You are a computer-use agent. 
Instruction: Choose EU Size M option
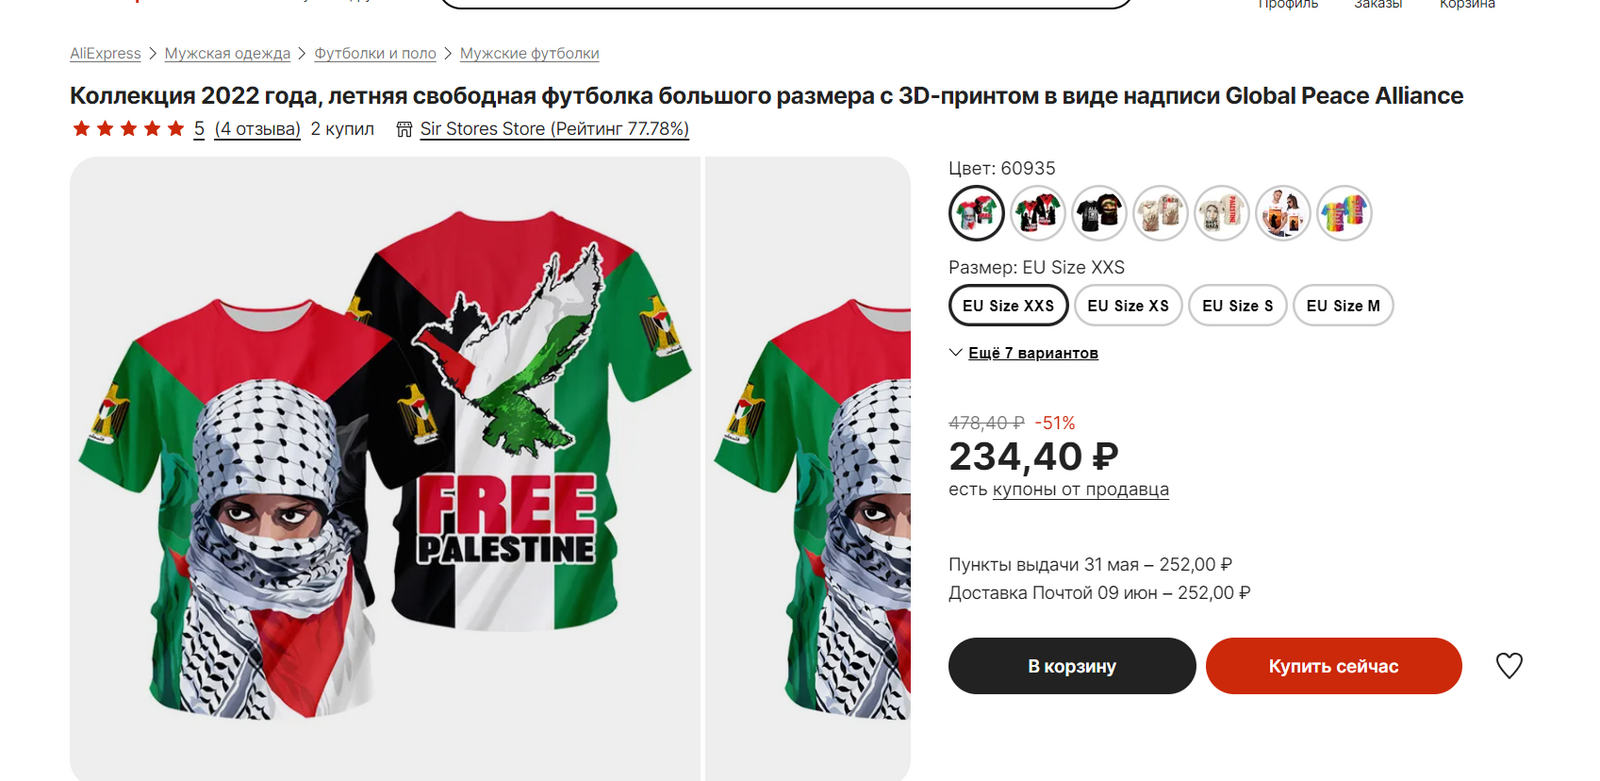[1343, 306]
